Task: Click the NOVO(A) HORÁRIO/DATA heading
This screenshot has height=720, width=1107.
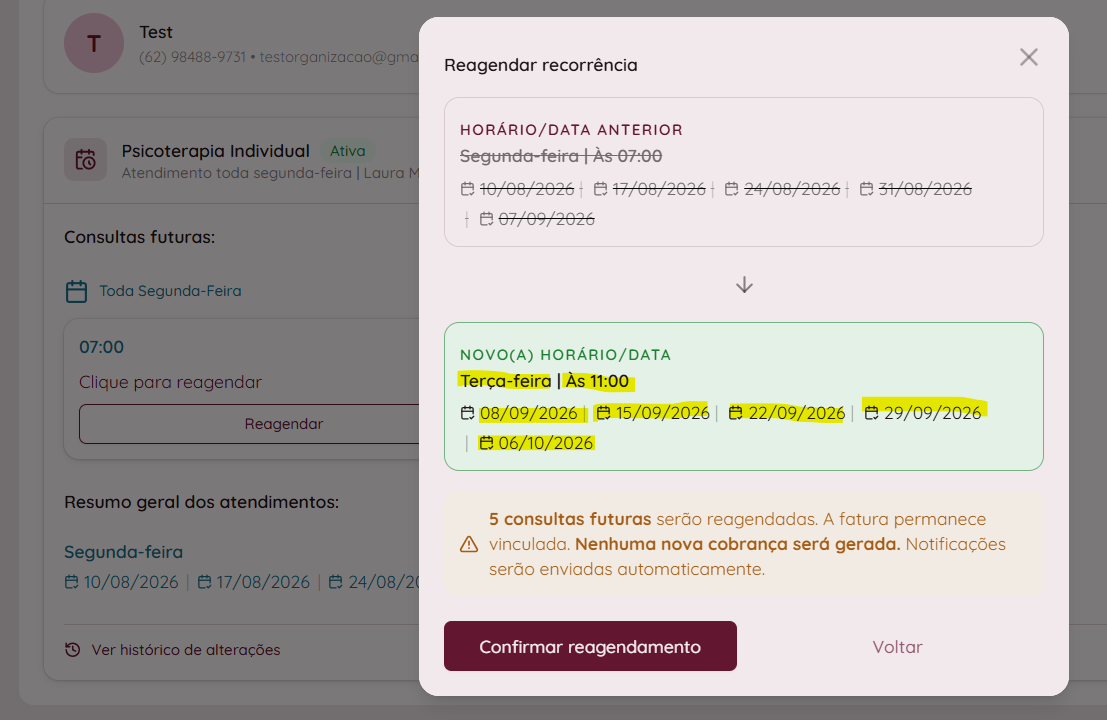Action: (x=566, y=355)
